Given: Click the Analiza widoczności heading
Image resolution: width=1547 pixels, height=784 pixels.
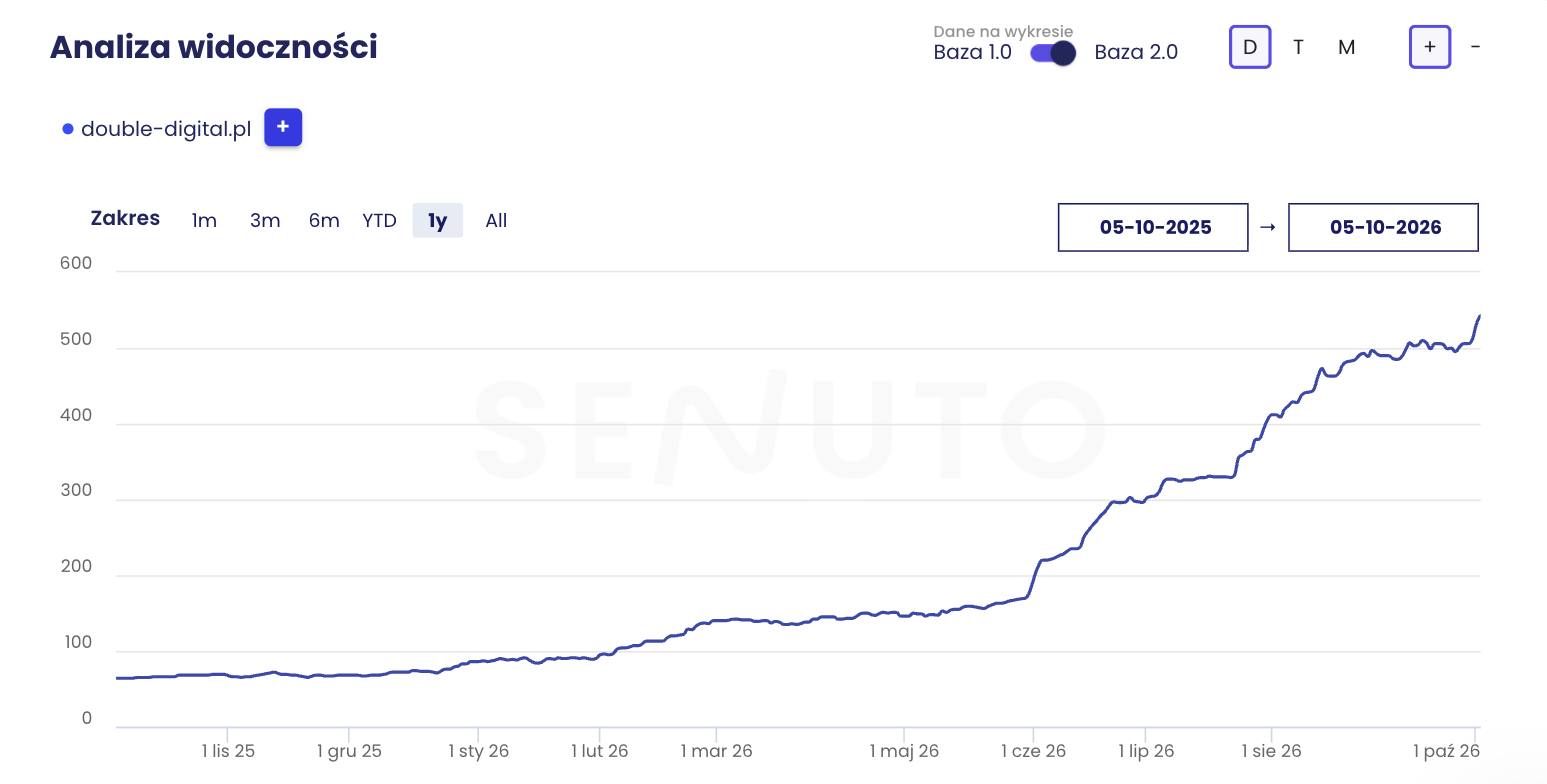Looking at the screenshot, I should (x=214, y=47).
